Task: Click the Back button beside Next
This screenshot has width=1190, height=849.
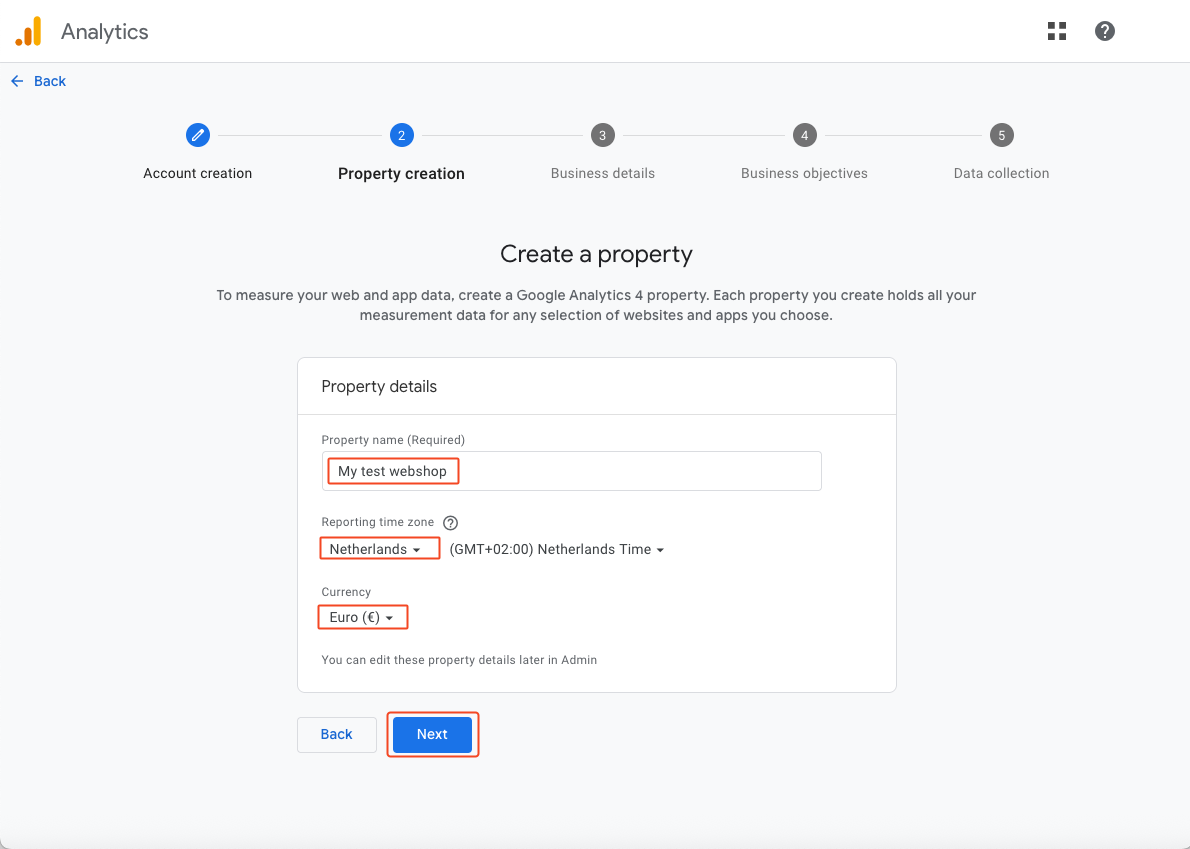Action: tap(336, 734)
